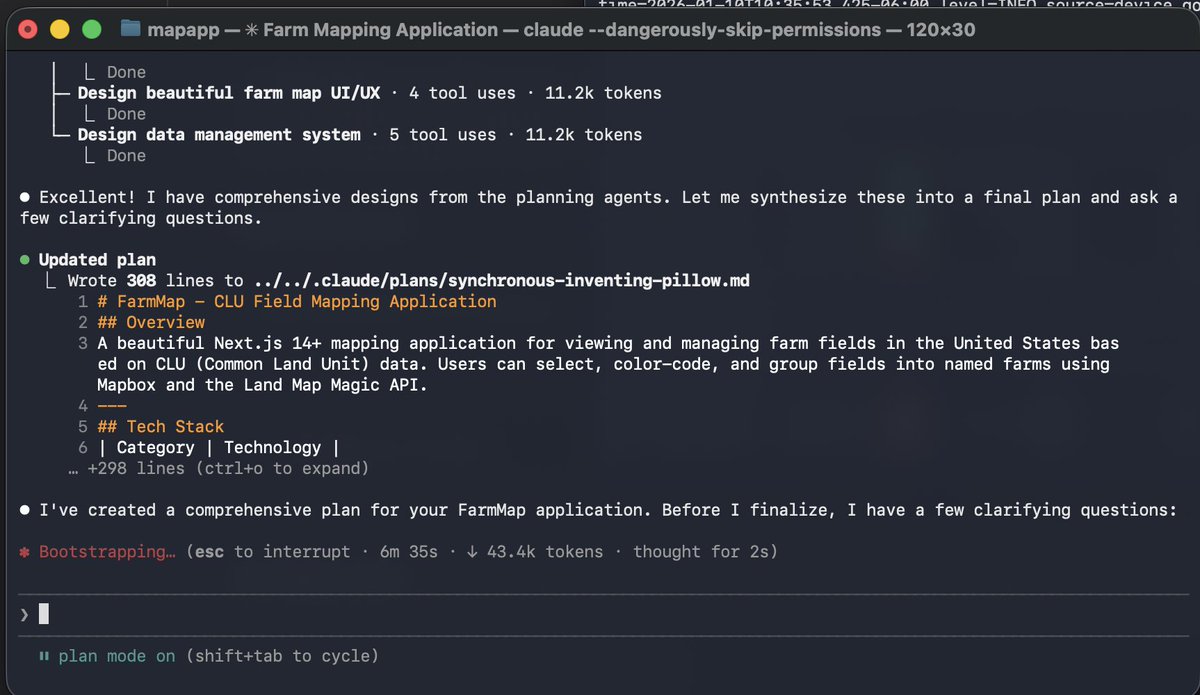
Task: Click the yellow minimize window button
Action: [x=60, y=29]
